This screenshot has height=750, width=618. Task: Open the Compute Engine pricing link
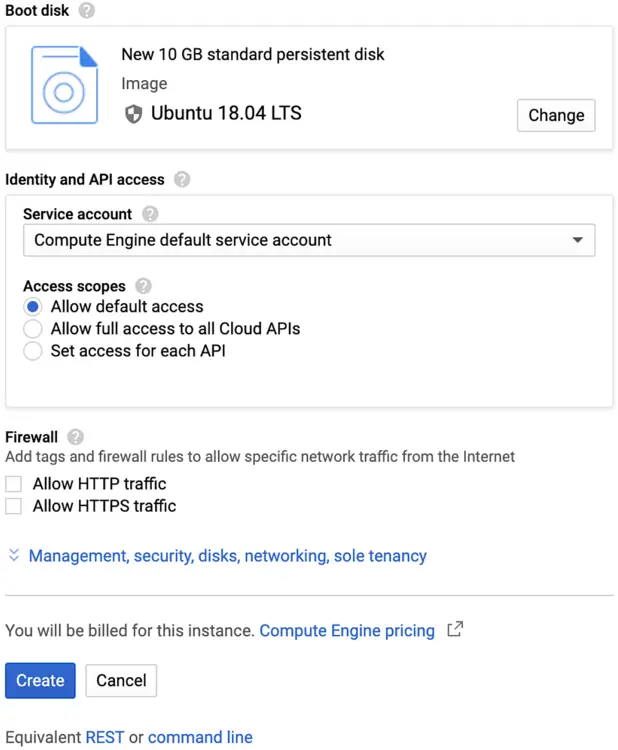point(347,631)
